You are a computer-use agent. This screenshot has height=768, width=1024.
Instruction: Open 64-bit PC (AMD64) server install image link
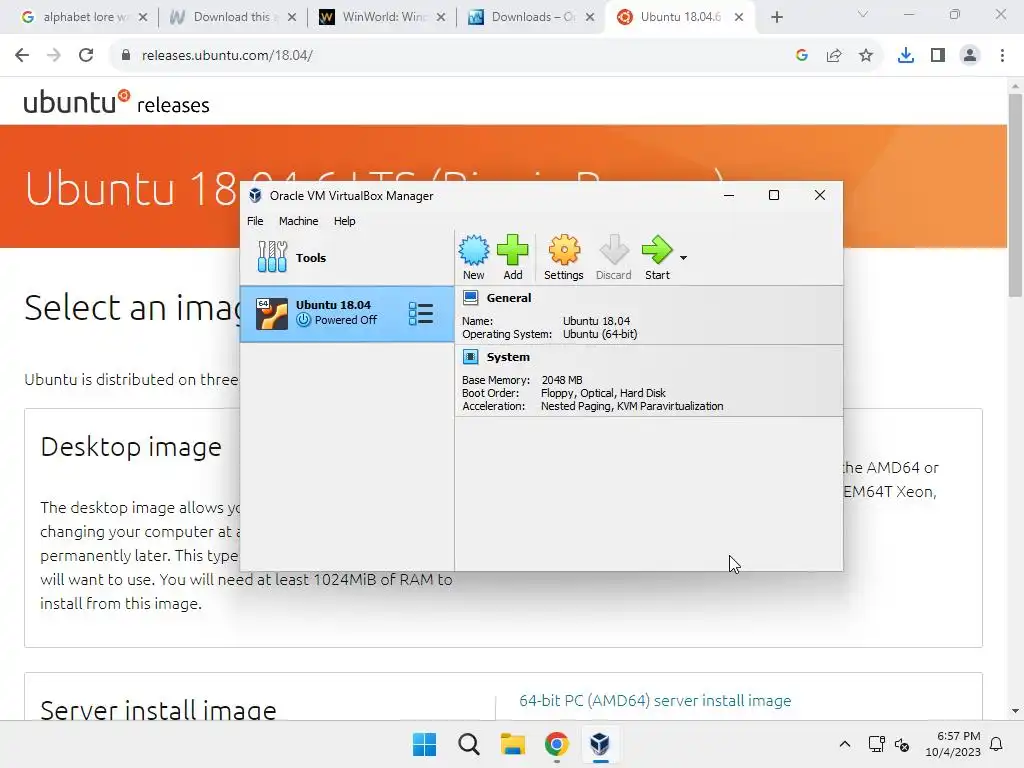pyautogui.click(x=655, y=700)
